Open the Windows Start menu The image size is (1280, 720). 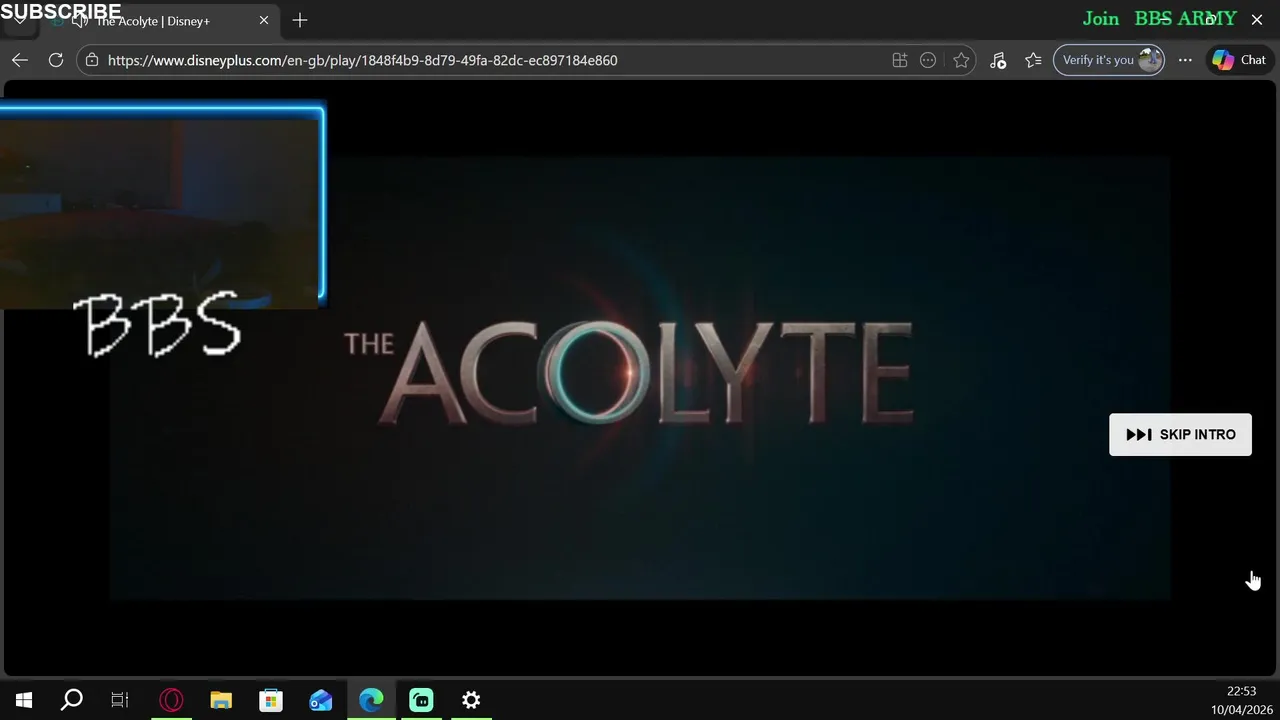coord(24,700)
